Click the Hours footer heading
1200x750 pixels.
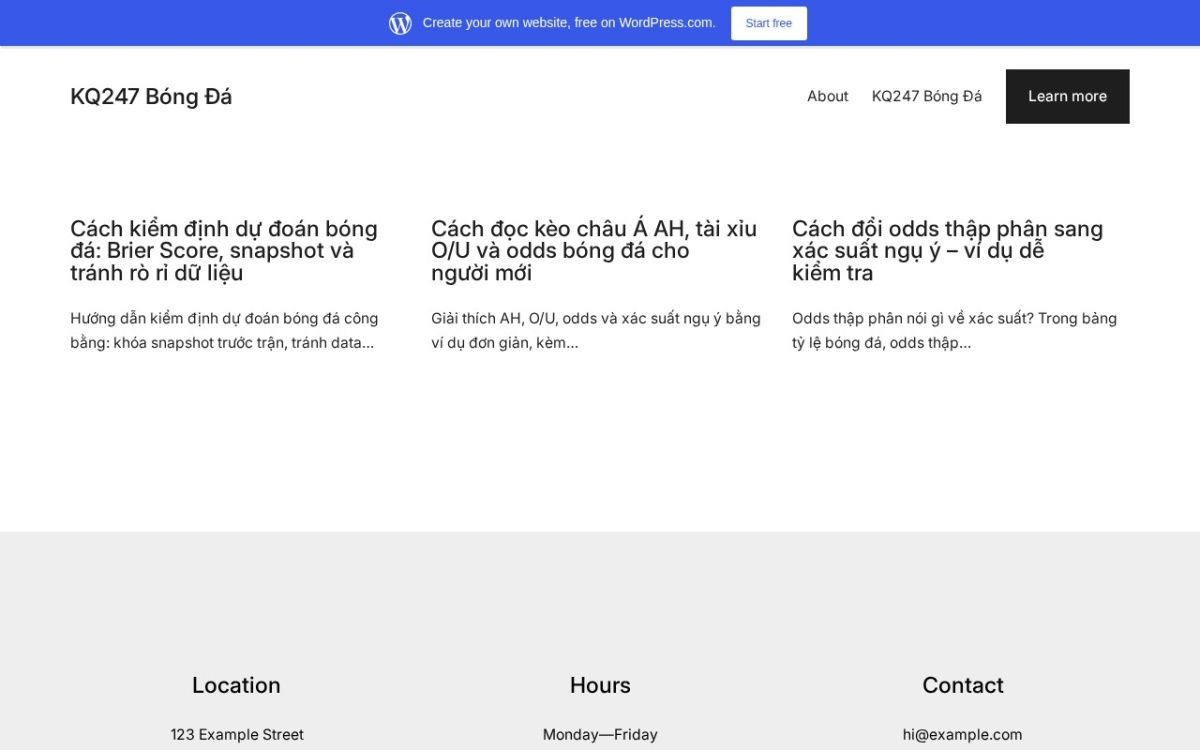[600, 685]
